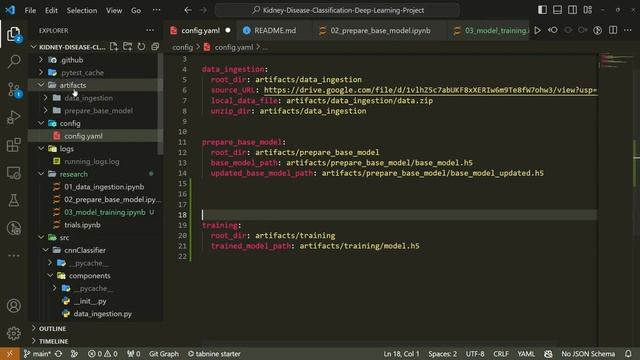Open the Edit menu
The image size is (640, 360).
coord(51,10)
